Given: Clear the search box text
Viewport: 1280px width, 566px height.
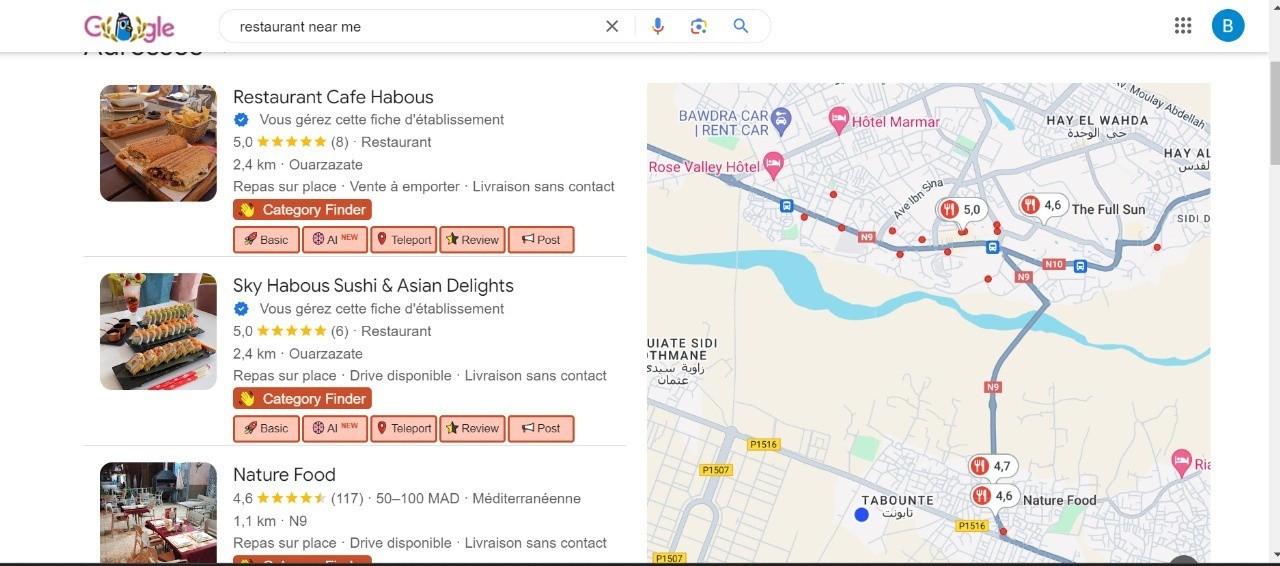Looking at the screenshot, I should pos(612,26).
